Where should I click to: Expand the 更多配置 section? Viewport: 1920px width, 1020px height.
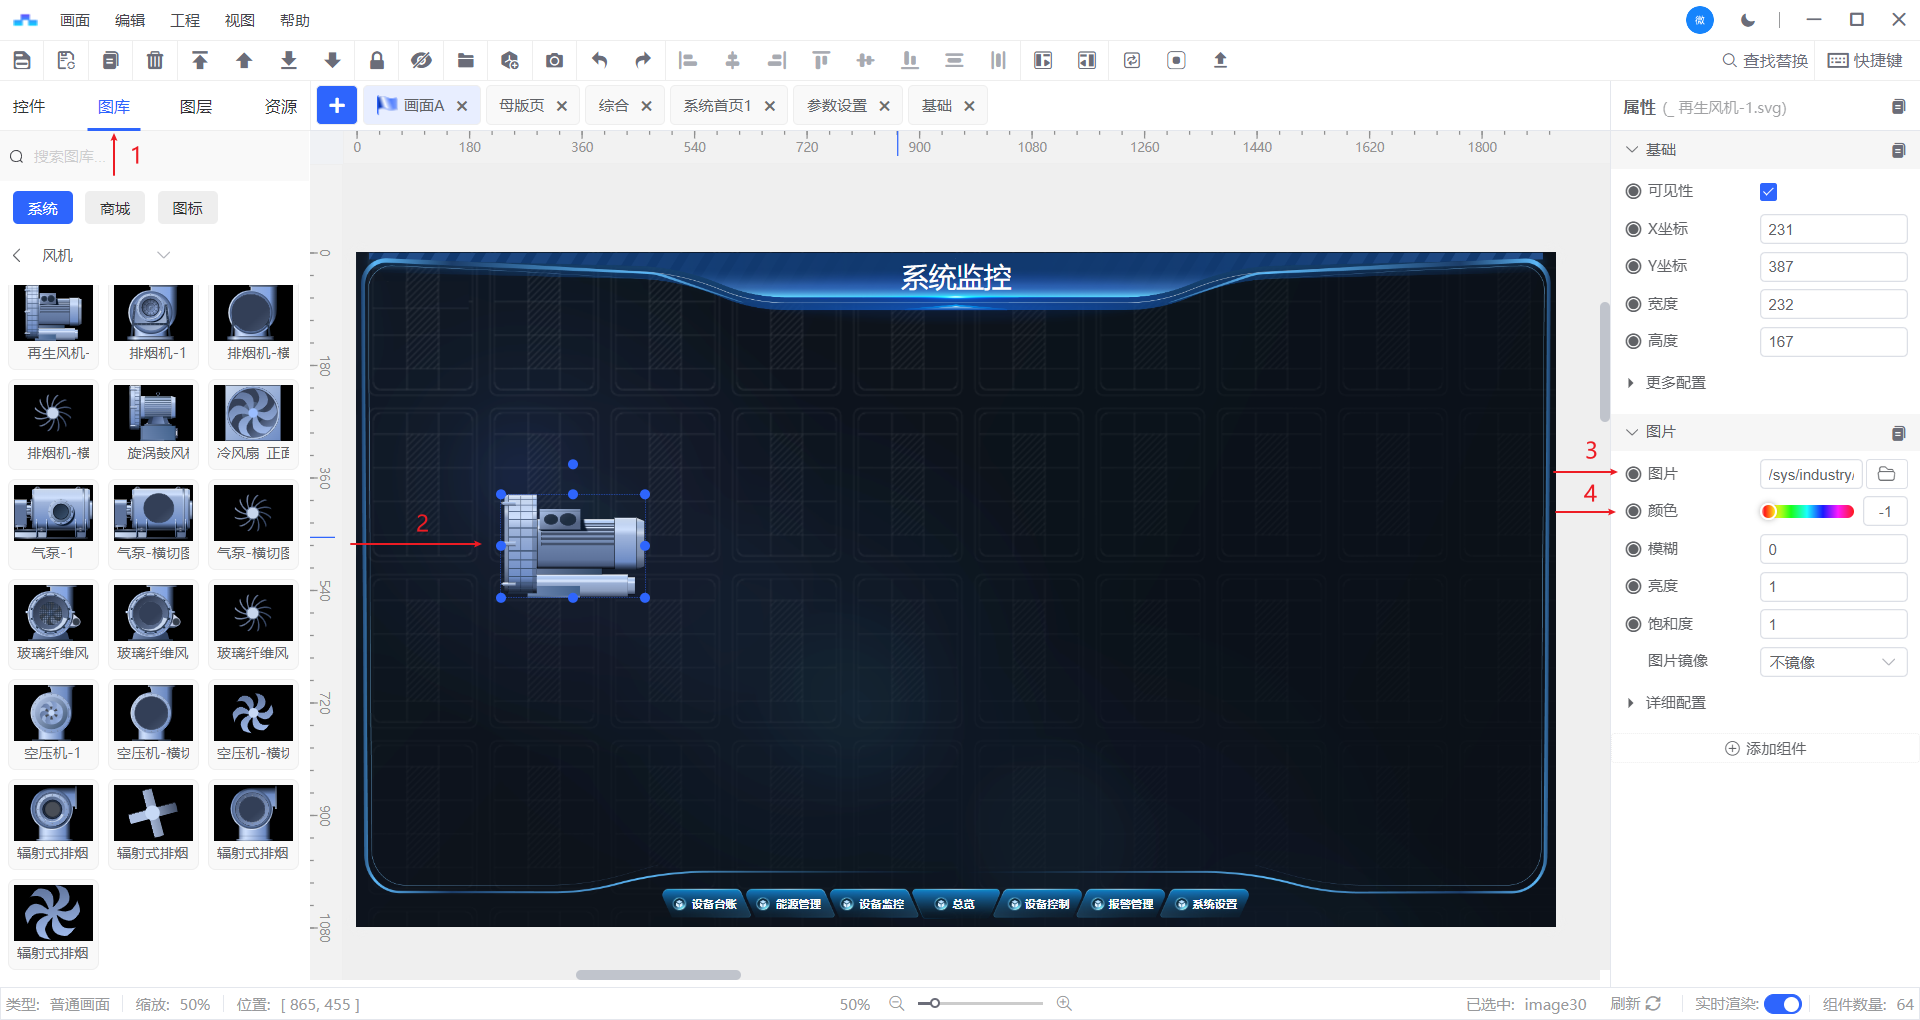[x=1675, y=383]
